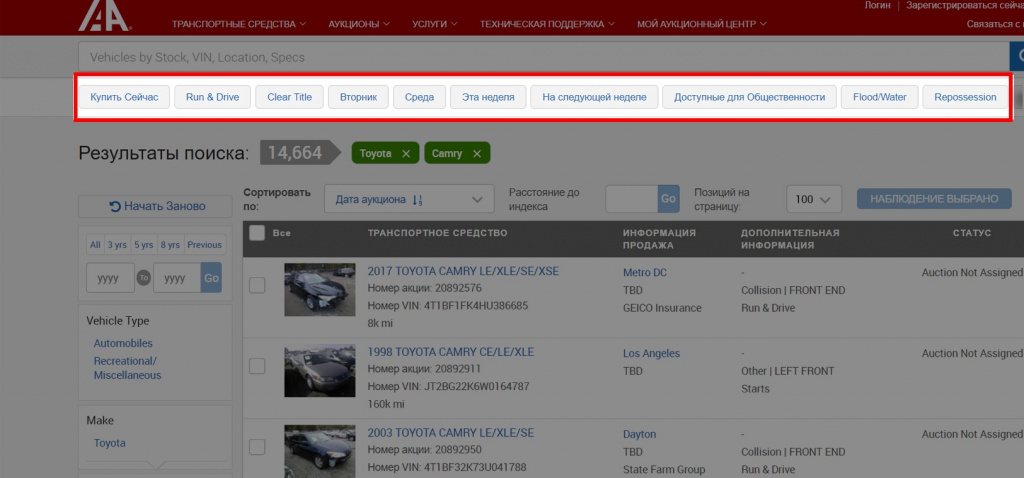
Task: Apply the Flood/Water quick filter
Action: tap(880, 97)
